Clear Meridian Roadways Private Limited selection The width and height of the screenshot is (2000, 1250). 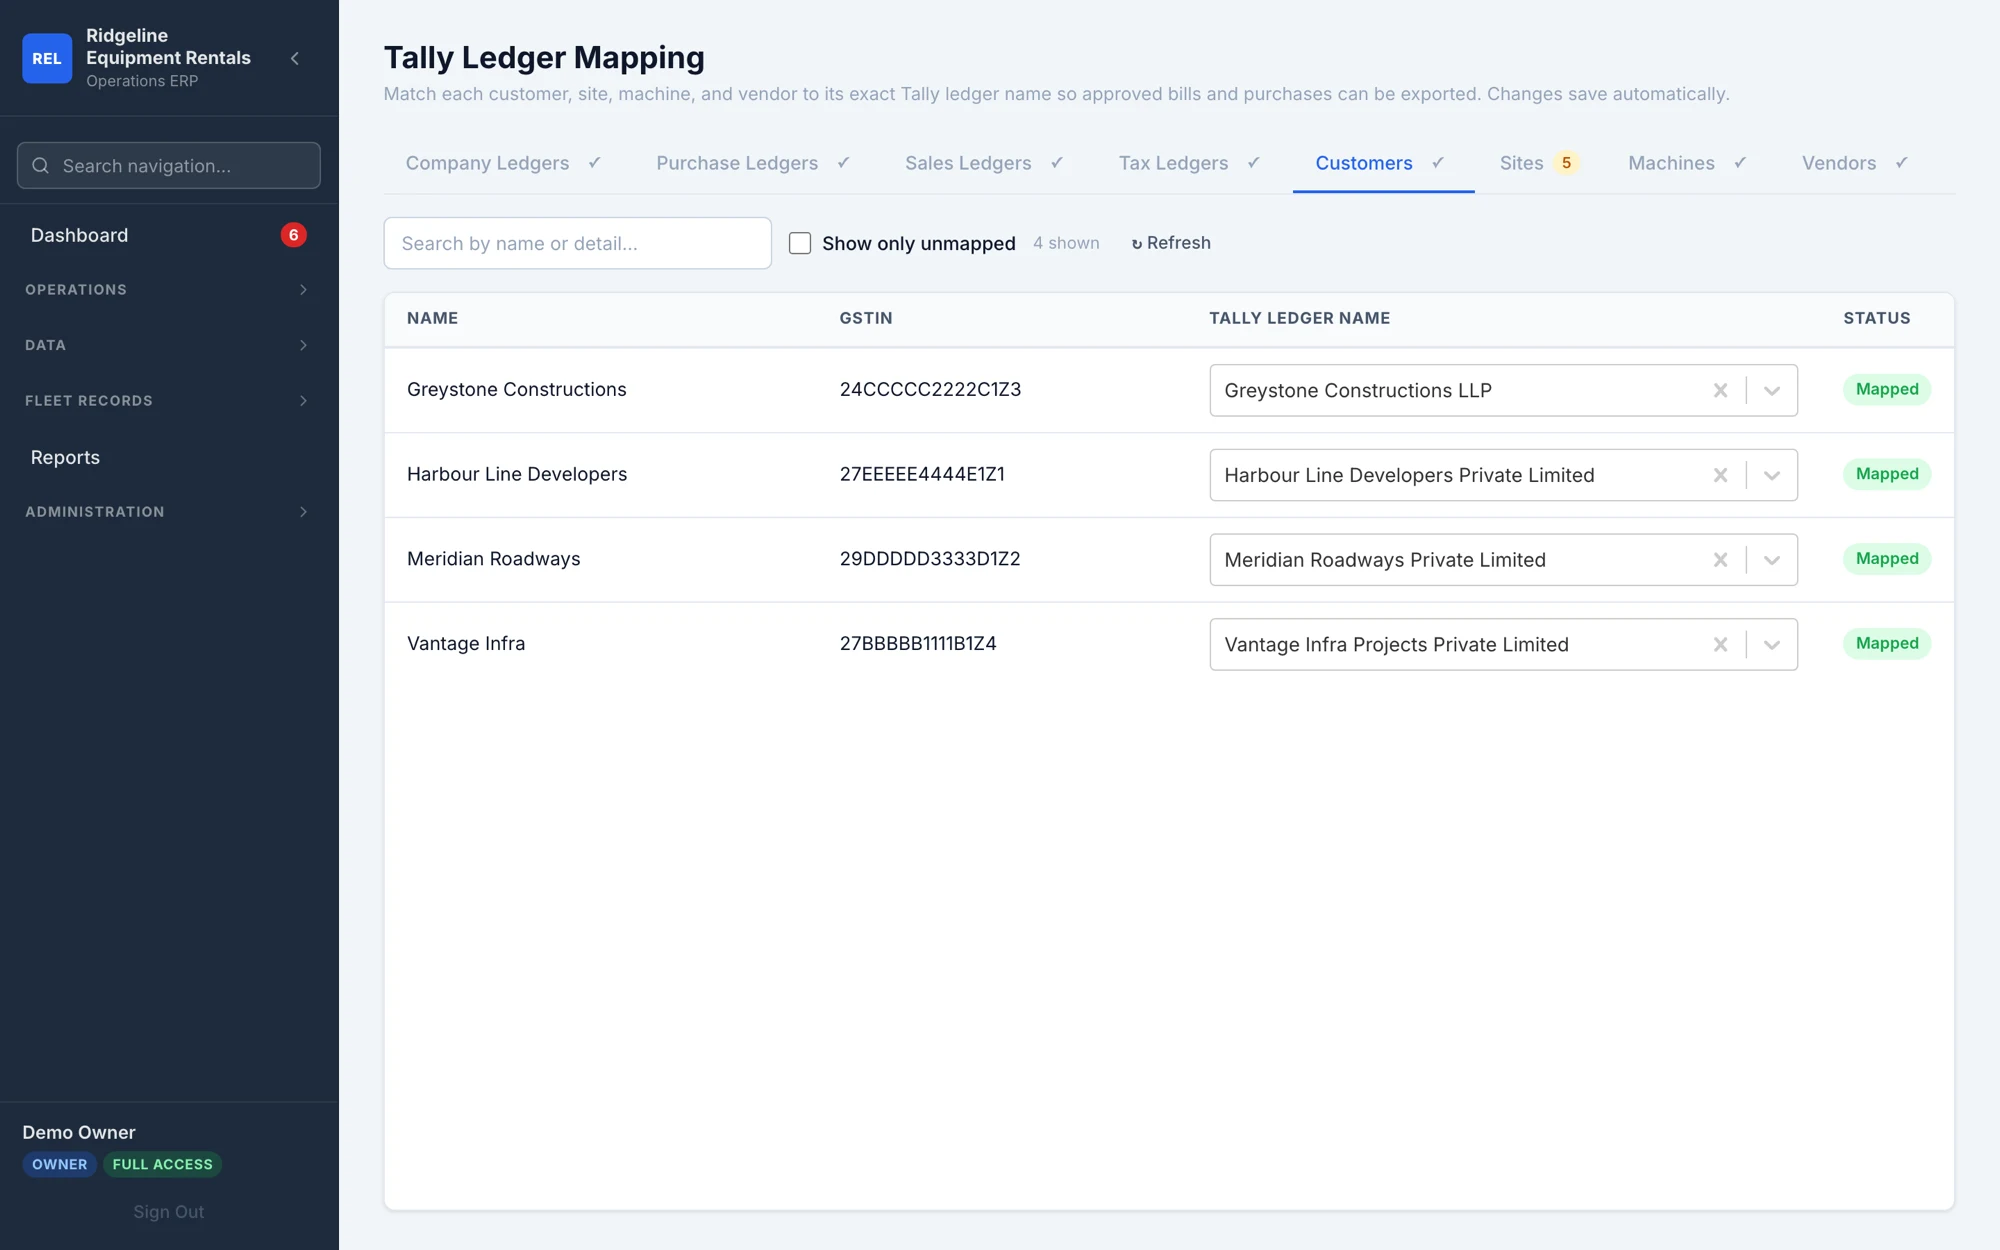click(x=1720, y=560)
